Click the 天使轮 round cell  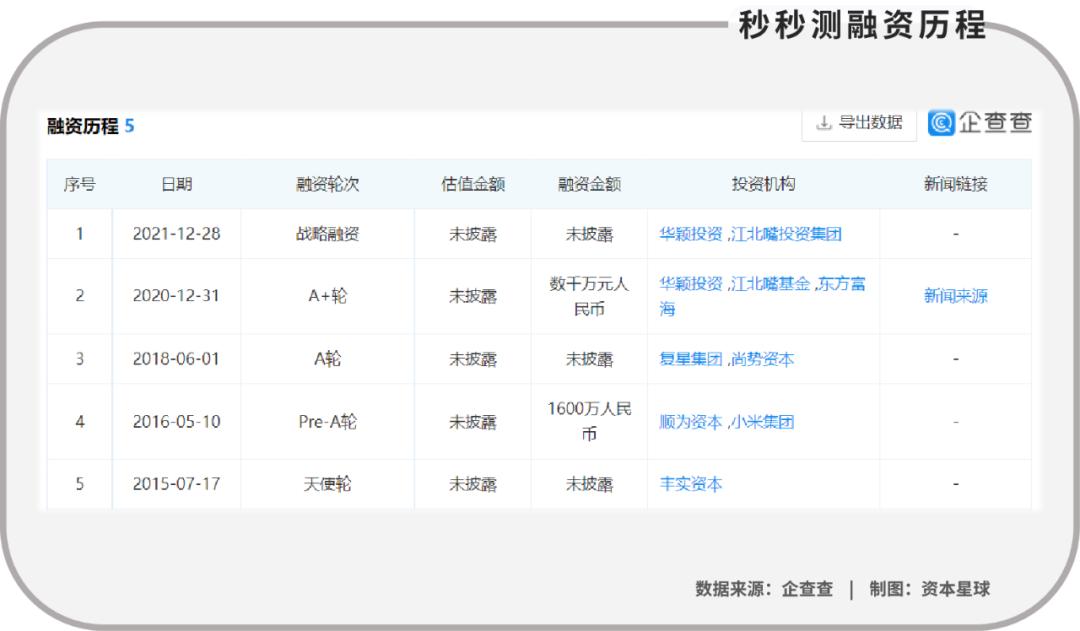pos(327,484)
